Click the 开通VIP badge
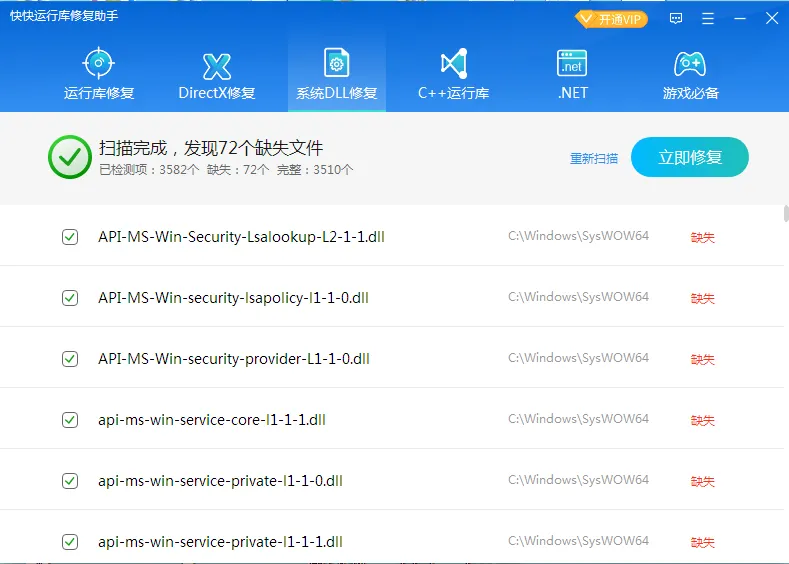Image resolution: width=789 pixels, height=564 pixels. 612,19
